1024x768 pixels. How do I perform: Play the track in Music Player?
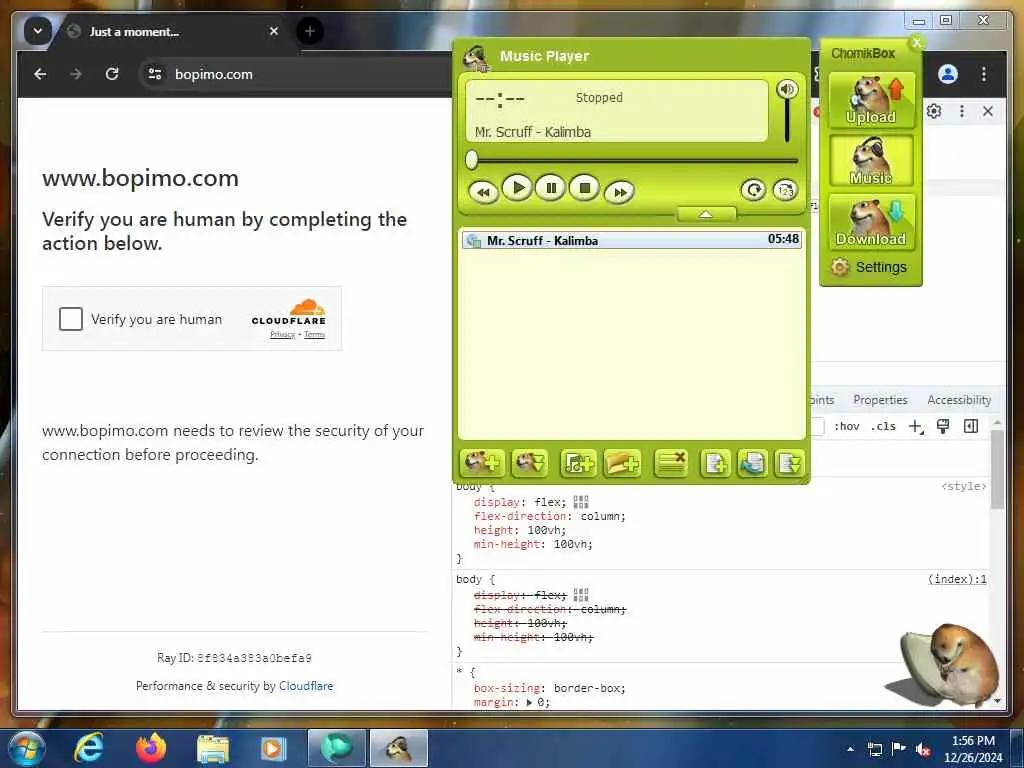[518, 189]
